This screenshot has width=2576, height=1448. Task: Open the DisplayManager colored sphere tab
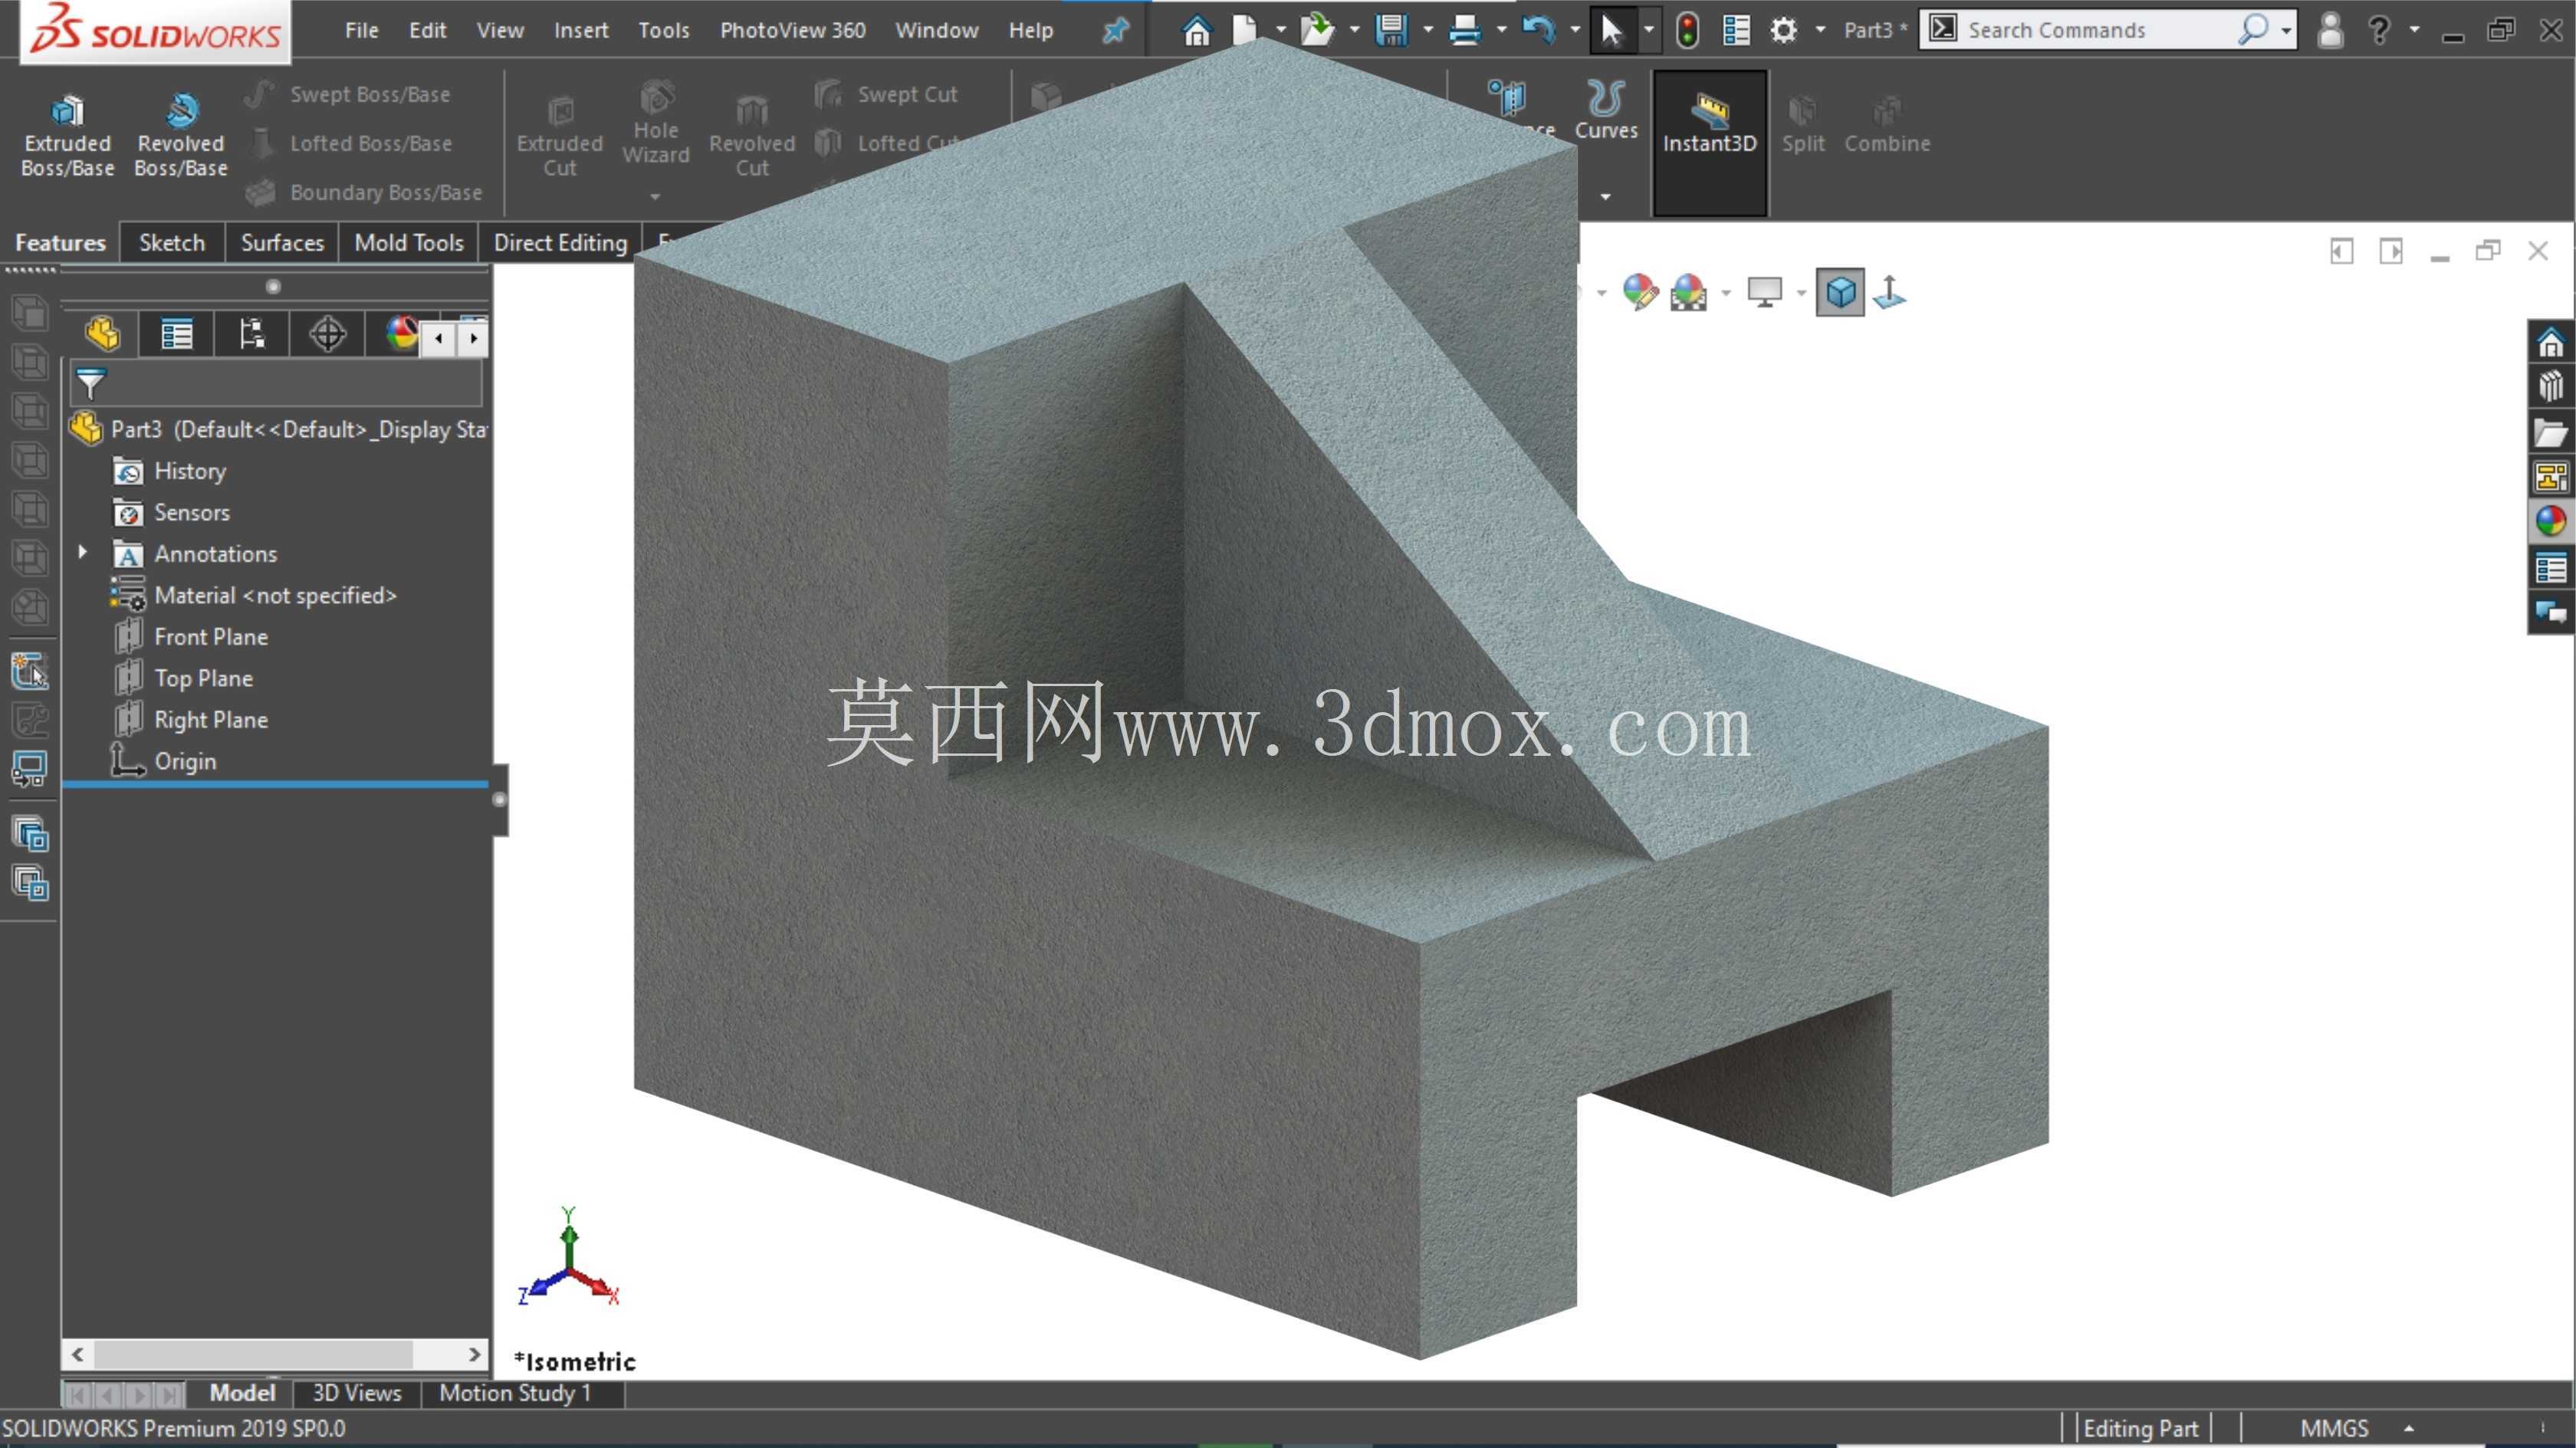[x=401, y=334]
